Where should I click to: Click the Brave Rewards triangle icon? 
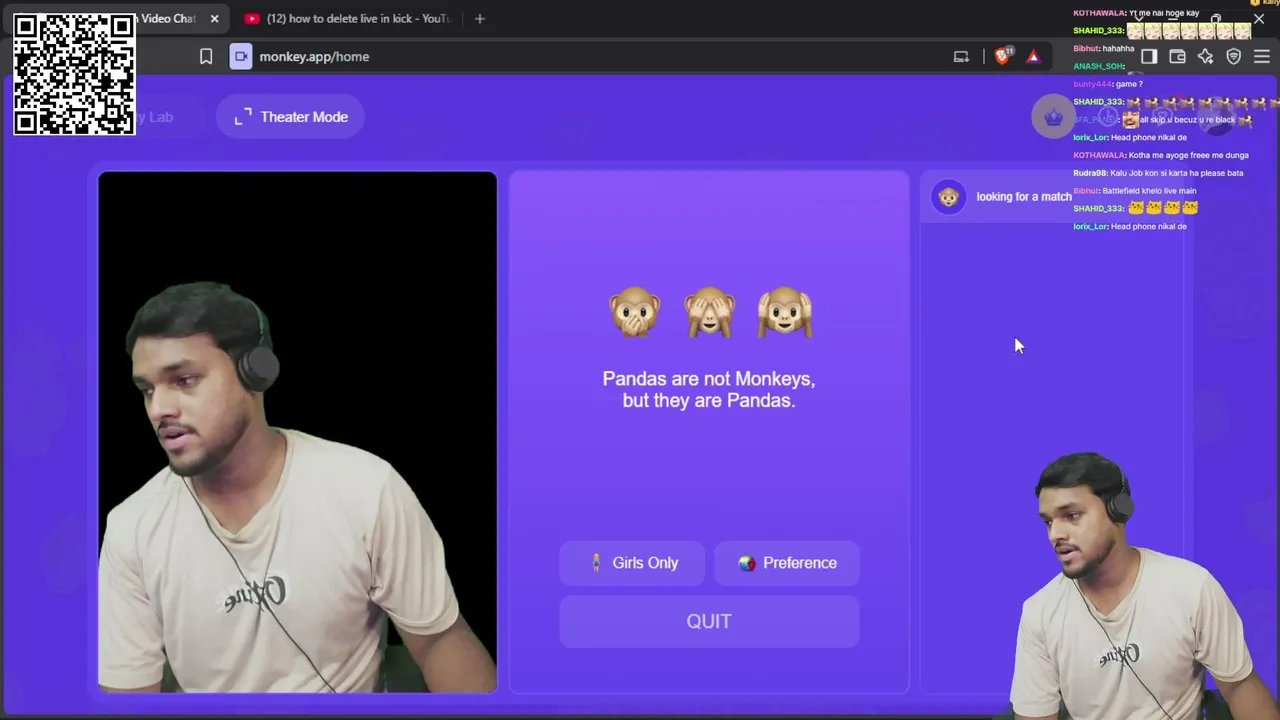pos(1033,57)
